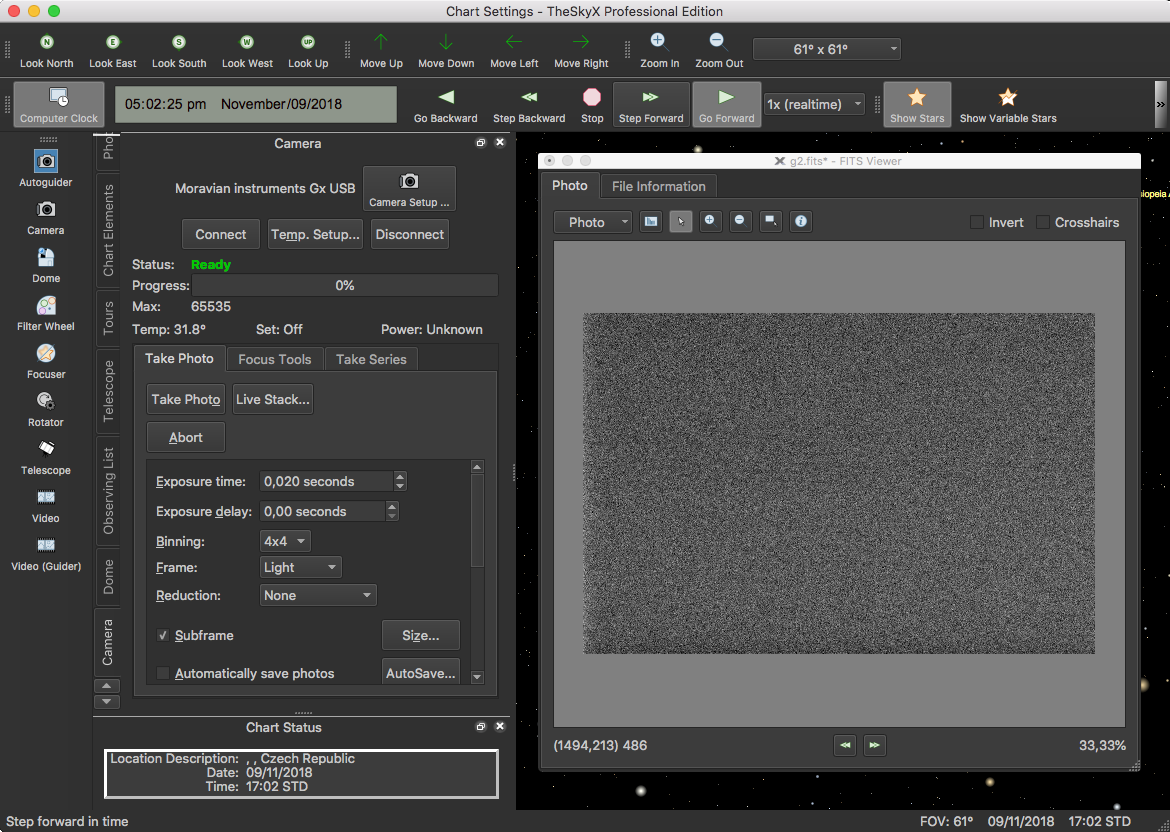The width and height of the screenshot is (1170, 832).
Task: Select the Dome icon in sidebar
Action: (x=46, y=258)
